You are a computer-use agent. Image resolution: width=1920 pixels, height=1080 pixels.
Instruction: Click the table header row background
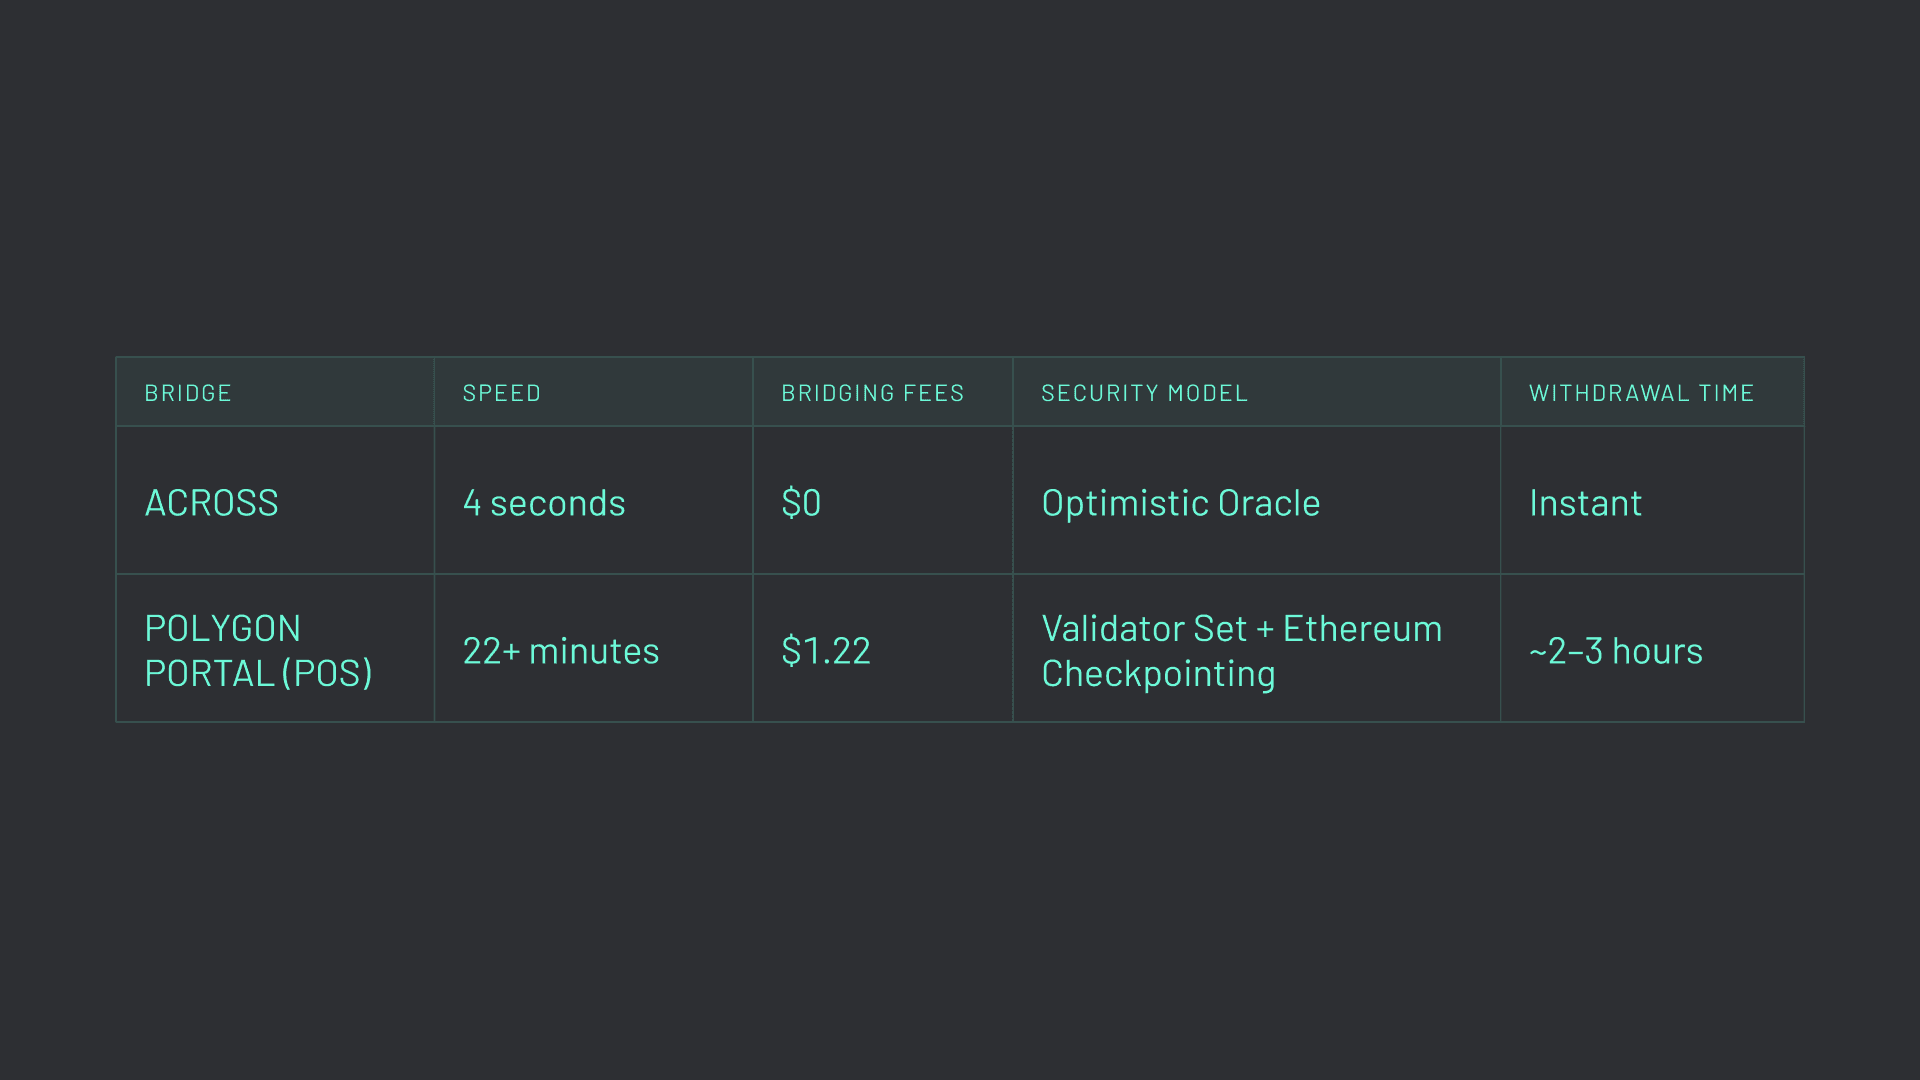point(960,392)
